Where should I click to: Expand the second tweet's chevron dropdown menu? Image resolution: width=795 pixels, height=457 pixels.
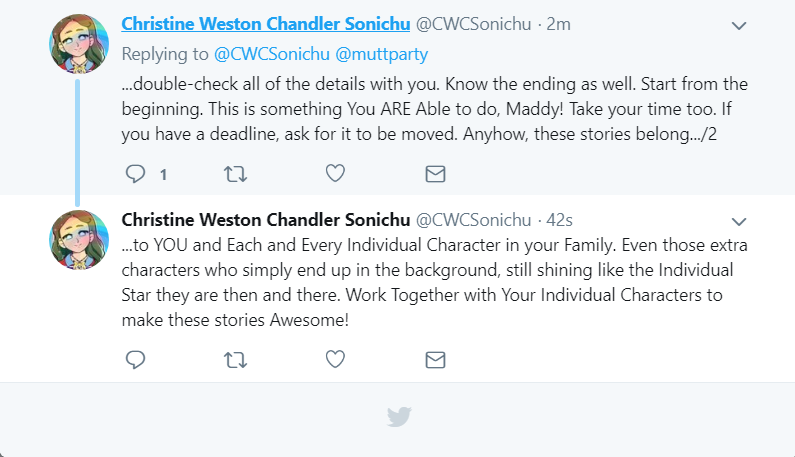[x=739, y=221]
